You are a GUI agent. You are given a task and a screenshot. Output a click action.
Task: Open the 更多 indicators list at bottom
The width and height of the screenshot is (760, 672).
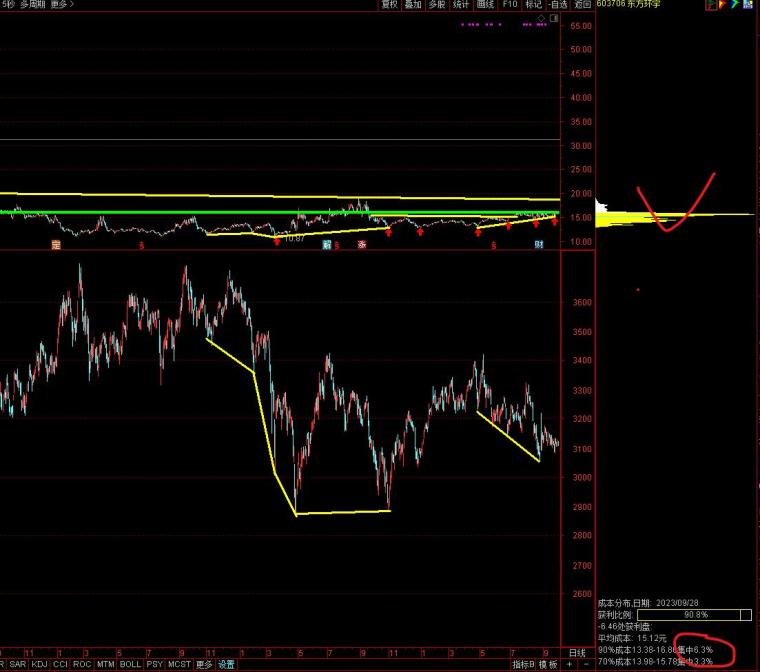click(204, 664)
